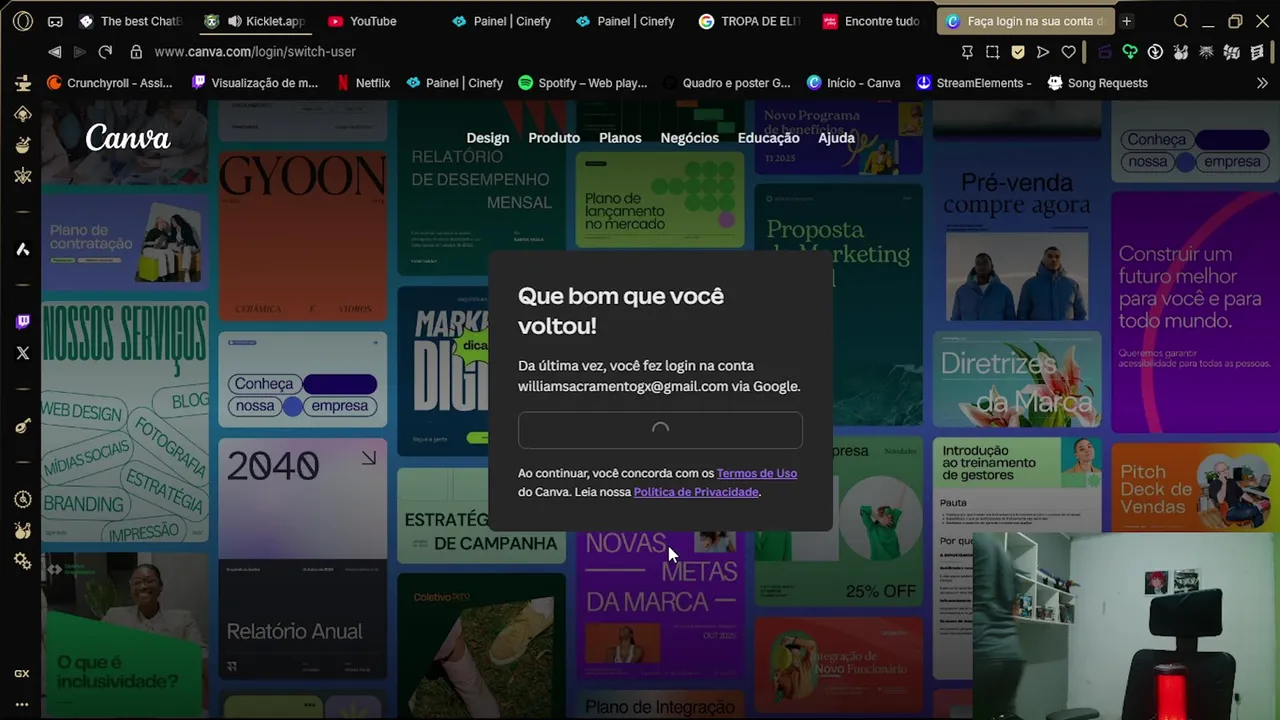Viewport: 1280px width, 720px height.
Task: Open Ajuda menu in Canva header
Action: click(x=836, y=138)
